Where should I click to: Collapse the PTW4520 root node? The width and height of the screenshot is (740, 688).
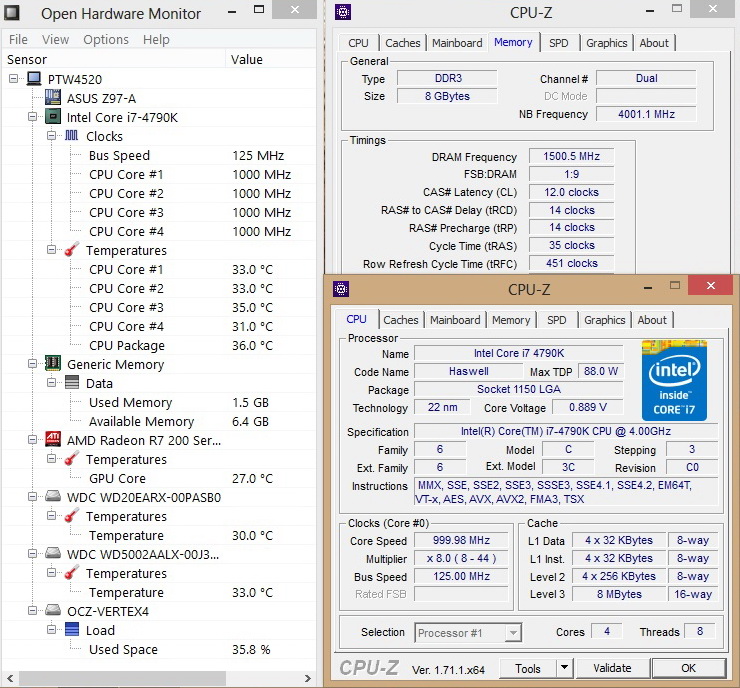pos(13,78)
